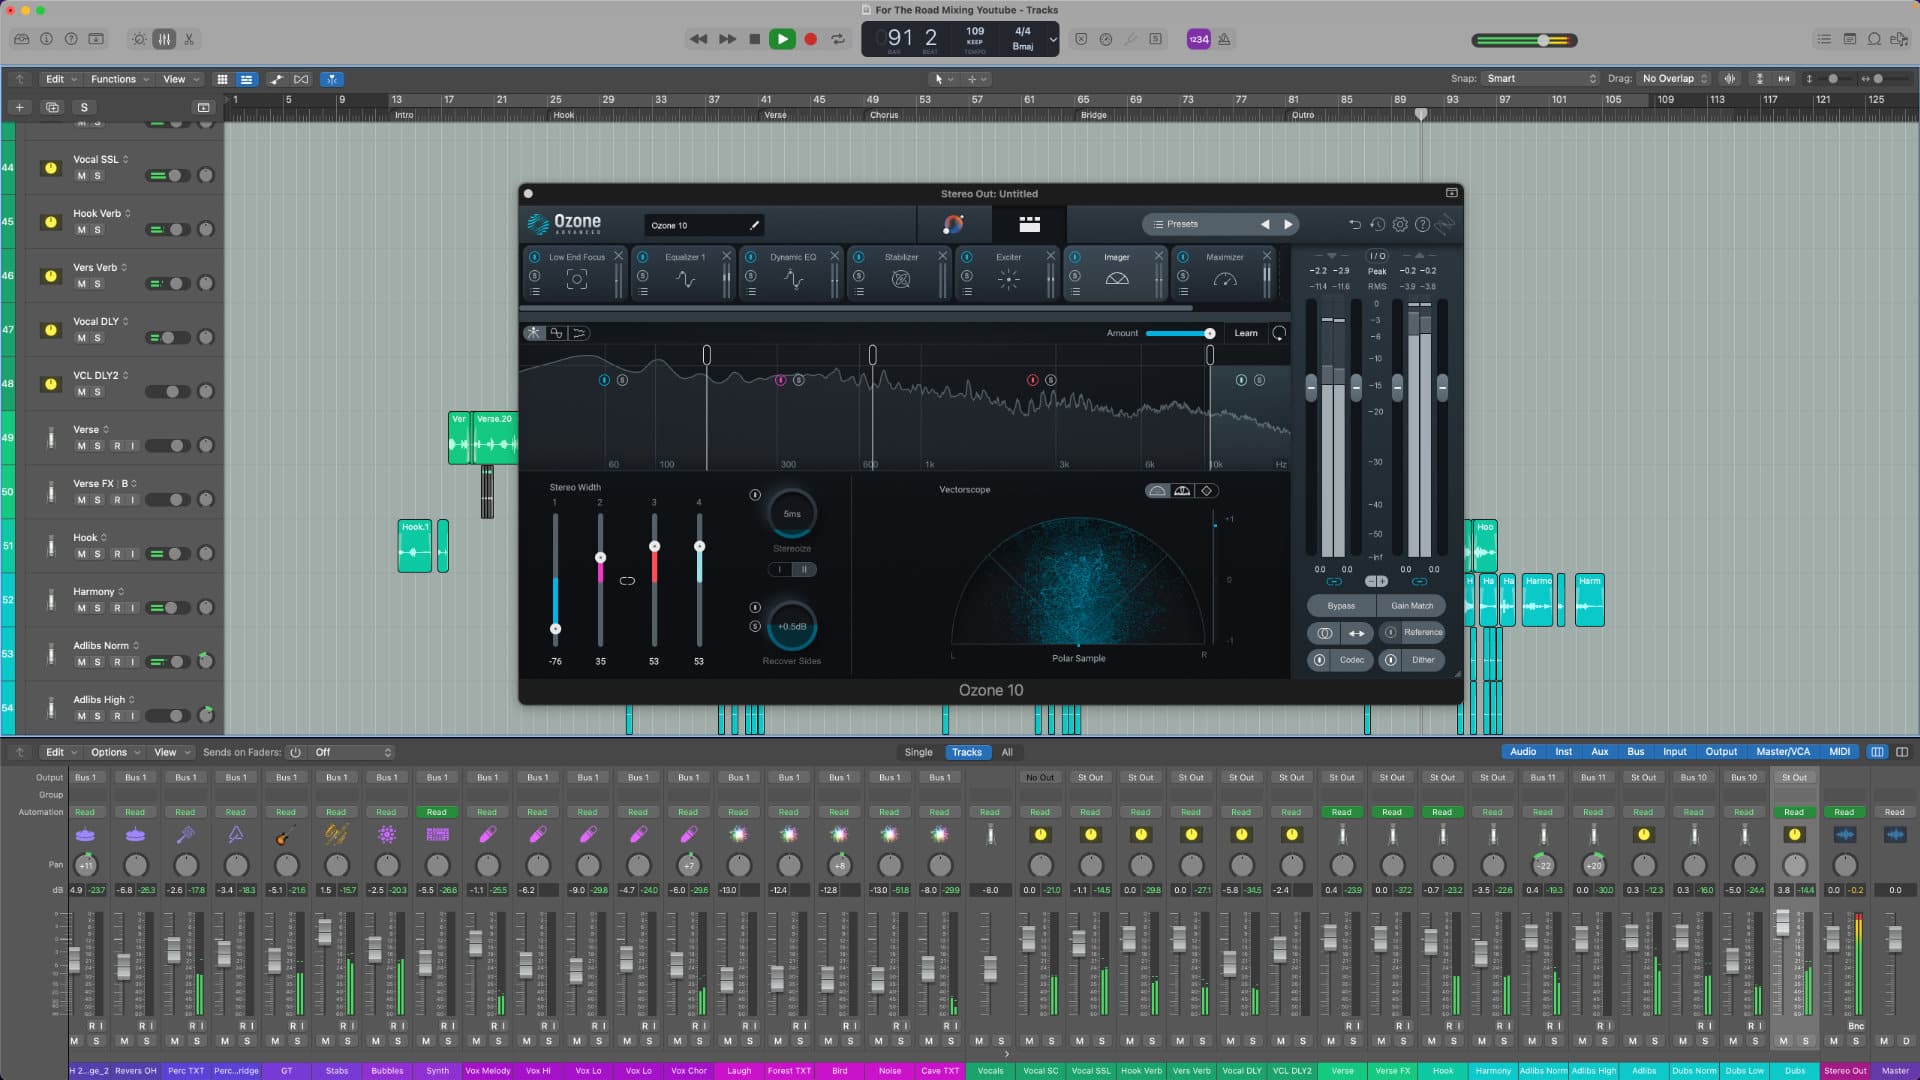
Task: Toggle the cycle loop button
Action: tap(838, 39)
